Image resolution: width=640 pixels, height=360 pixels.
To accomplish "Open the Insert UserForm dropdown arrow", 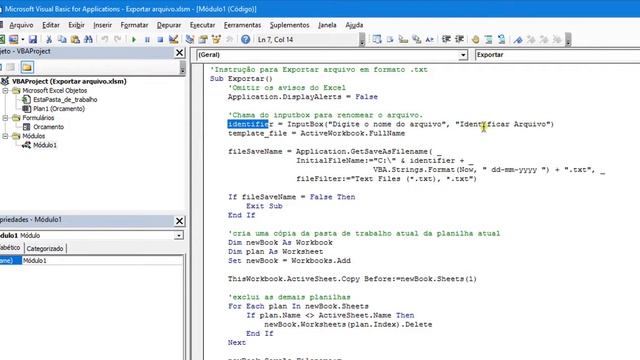I will [x=23, y=40].
